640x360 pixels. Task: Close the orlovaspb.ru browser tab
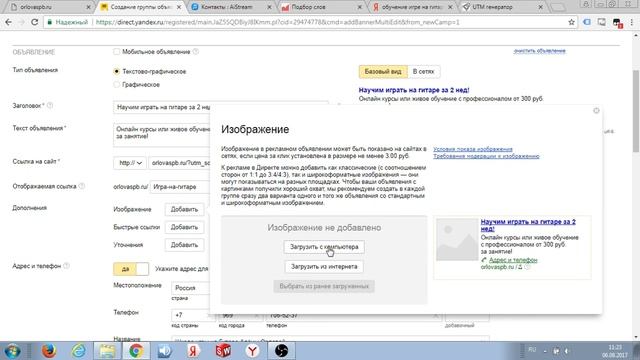tap(89, 7)
